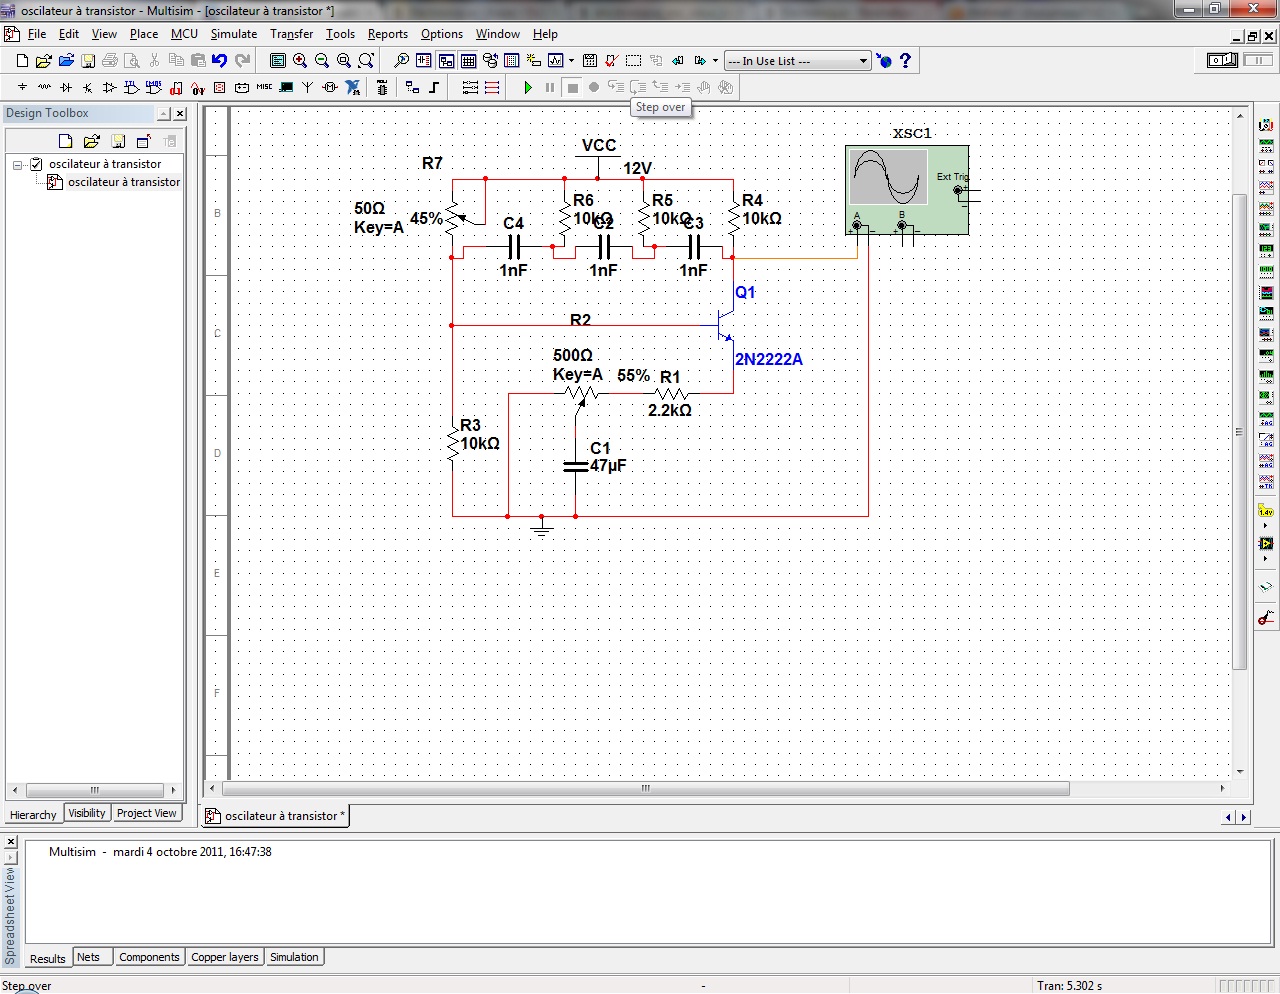The image size is (1280, 994).
Task: Select the Place Transistor toolbar icon
Action: pos(88,88)
